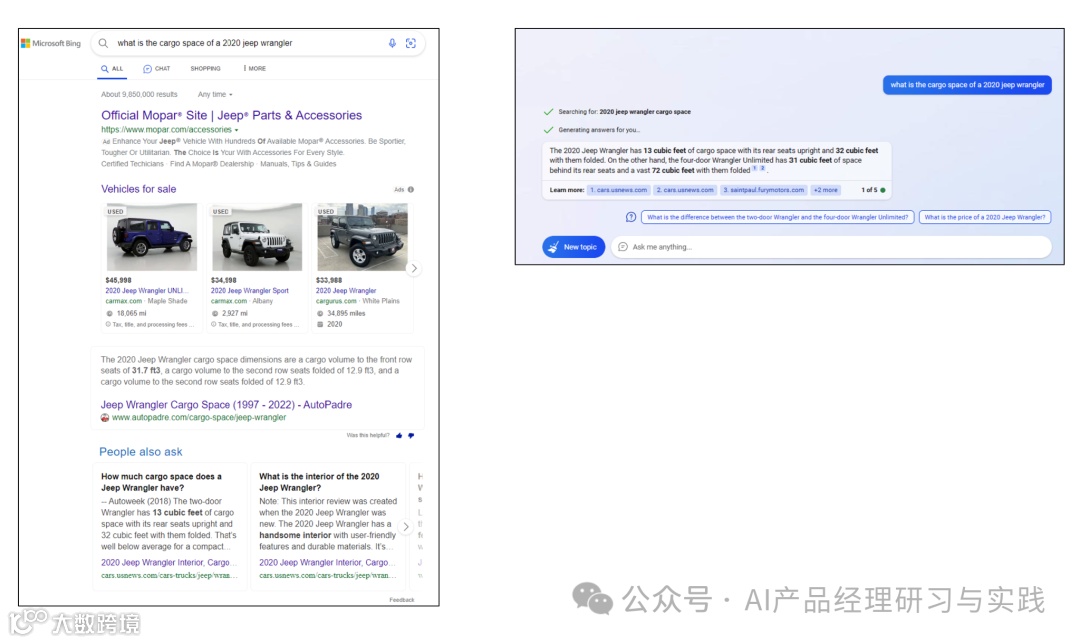Open citation 2. cars.usnews.com chip
Image resolution: width=1080 pixels, height=643 pixels.
[x=685, y=190]
